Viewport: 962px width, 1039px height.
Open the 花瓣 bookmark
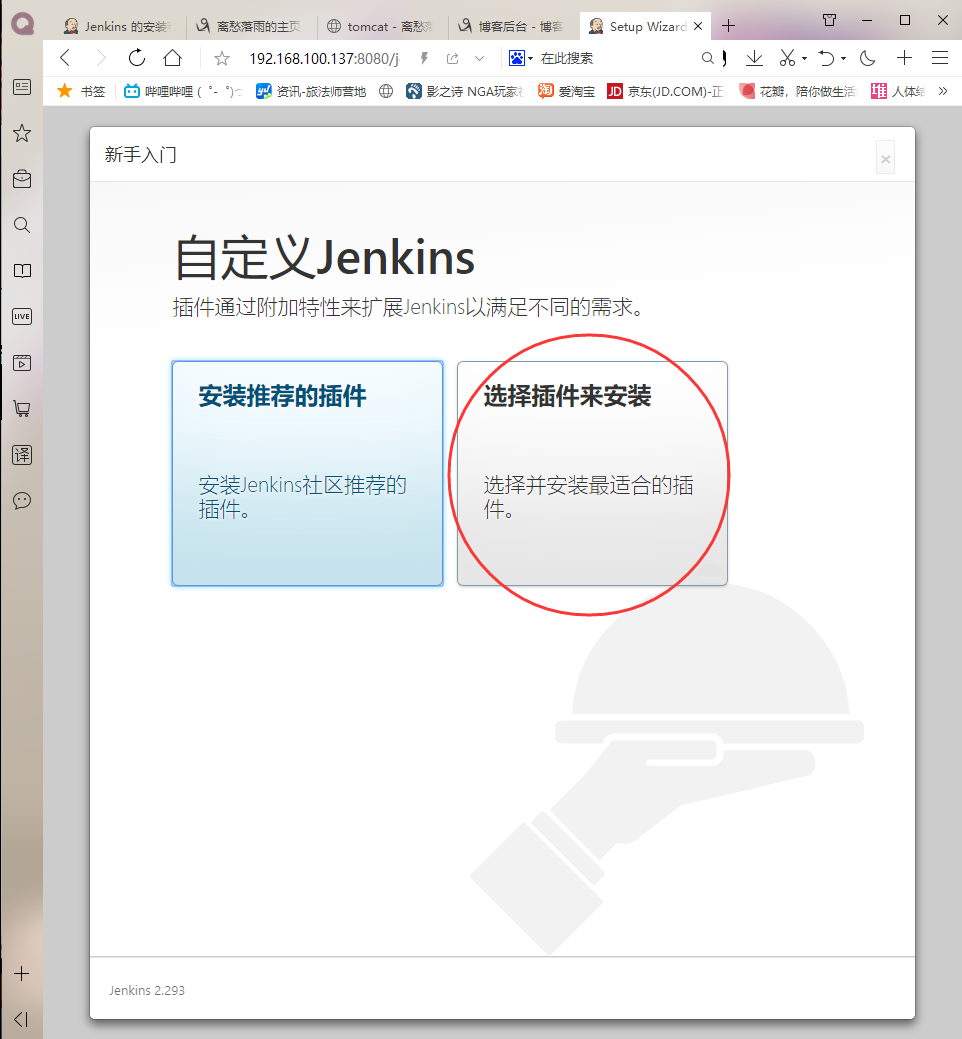[797, 91]
